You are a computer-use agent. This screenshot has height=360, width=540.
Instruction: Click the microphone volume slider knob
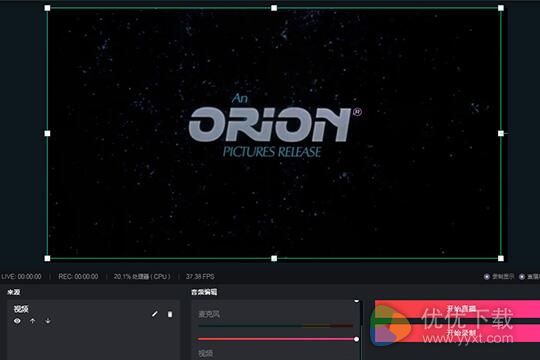click(356, 339)
